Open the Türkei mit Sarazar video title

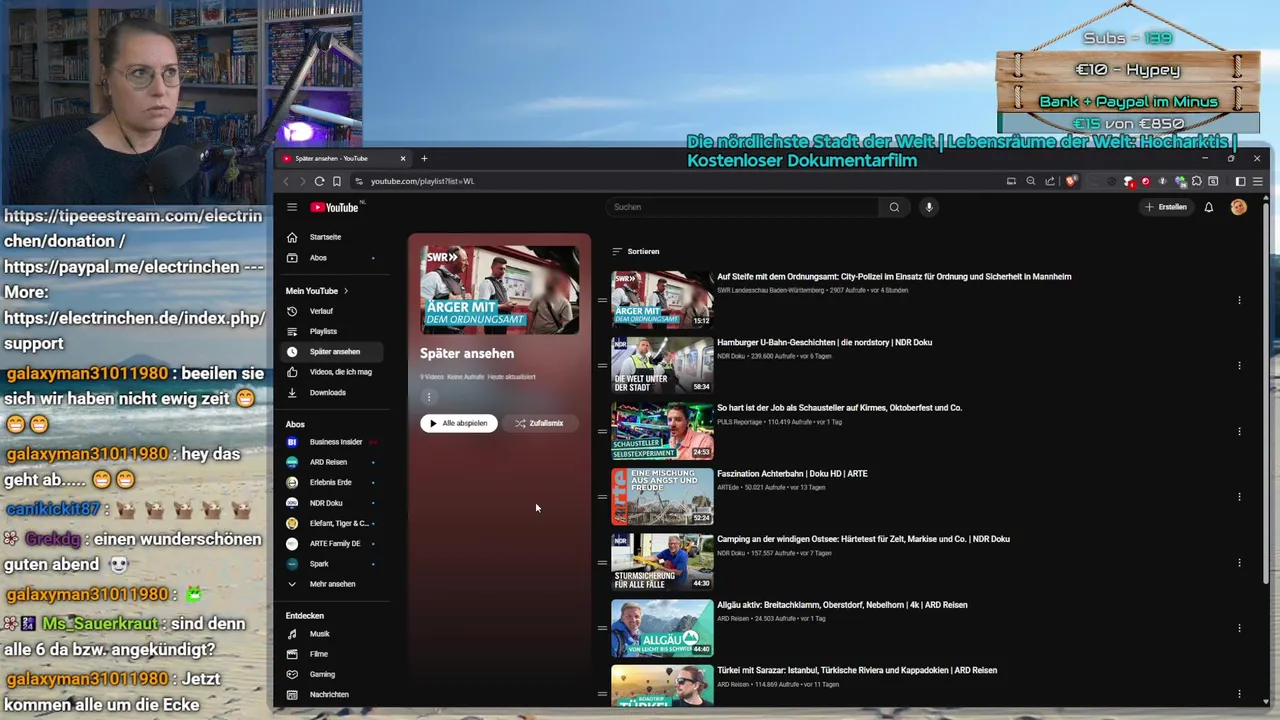tap(856, 671)
